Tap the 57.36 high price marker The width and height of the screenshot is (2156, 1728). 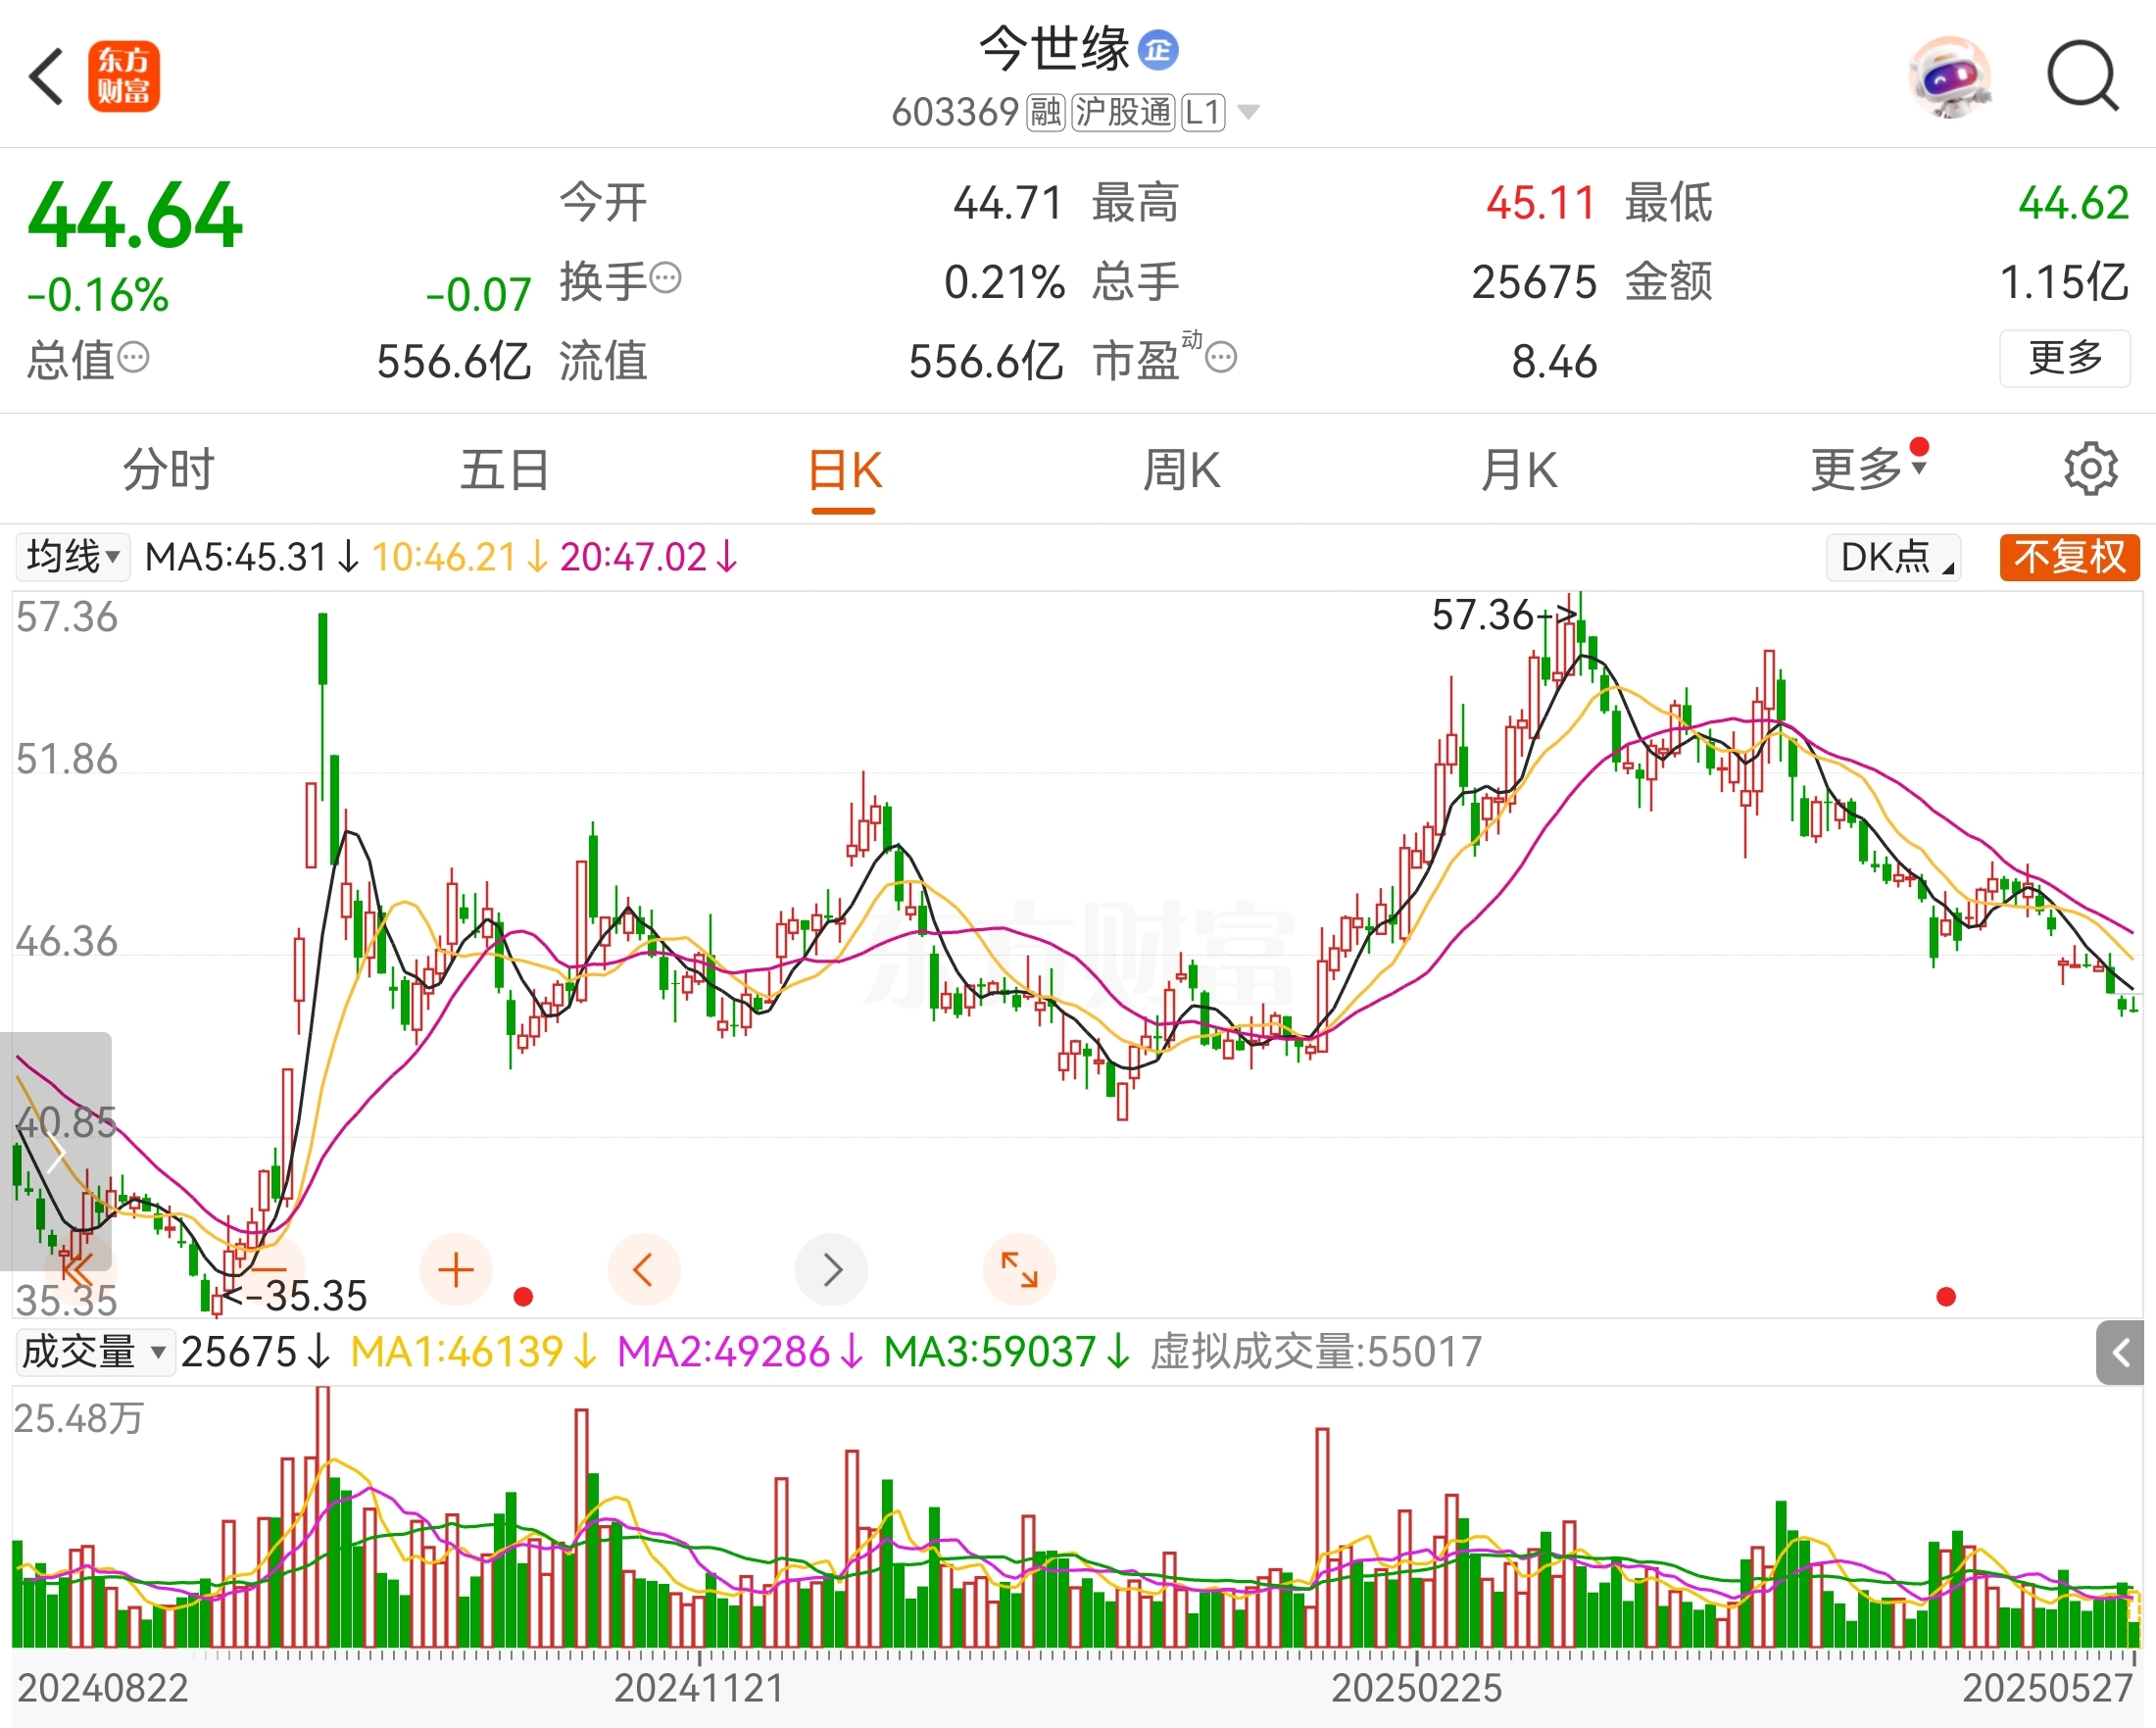coord(1503,614)
